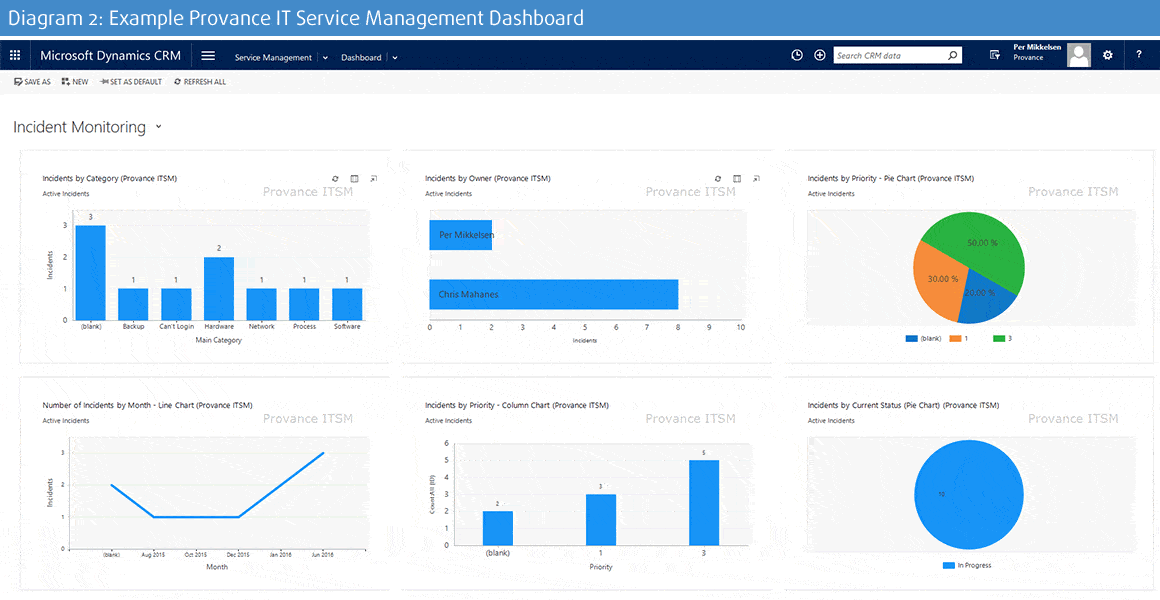
Task: Click the Software category bar
Action: coord(347,304)
